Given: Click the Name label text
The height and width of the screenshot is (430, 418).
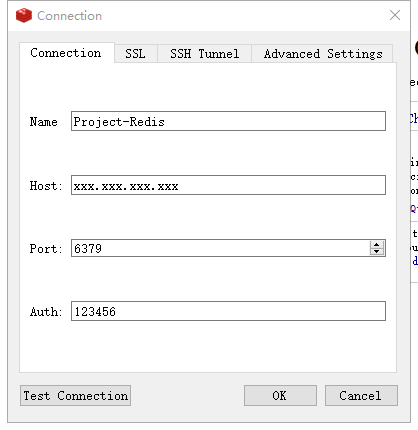Looking at the screenshot, I should pos(43,122).
